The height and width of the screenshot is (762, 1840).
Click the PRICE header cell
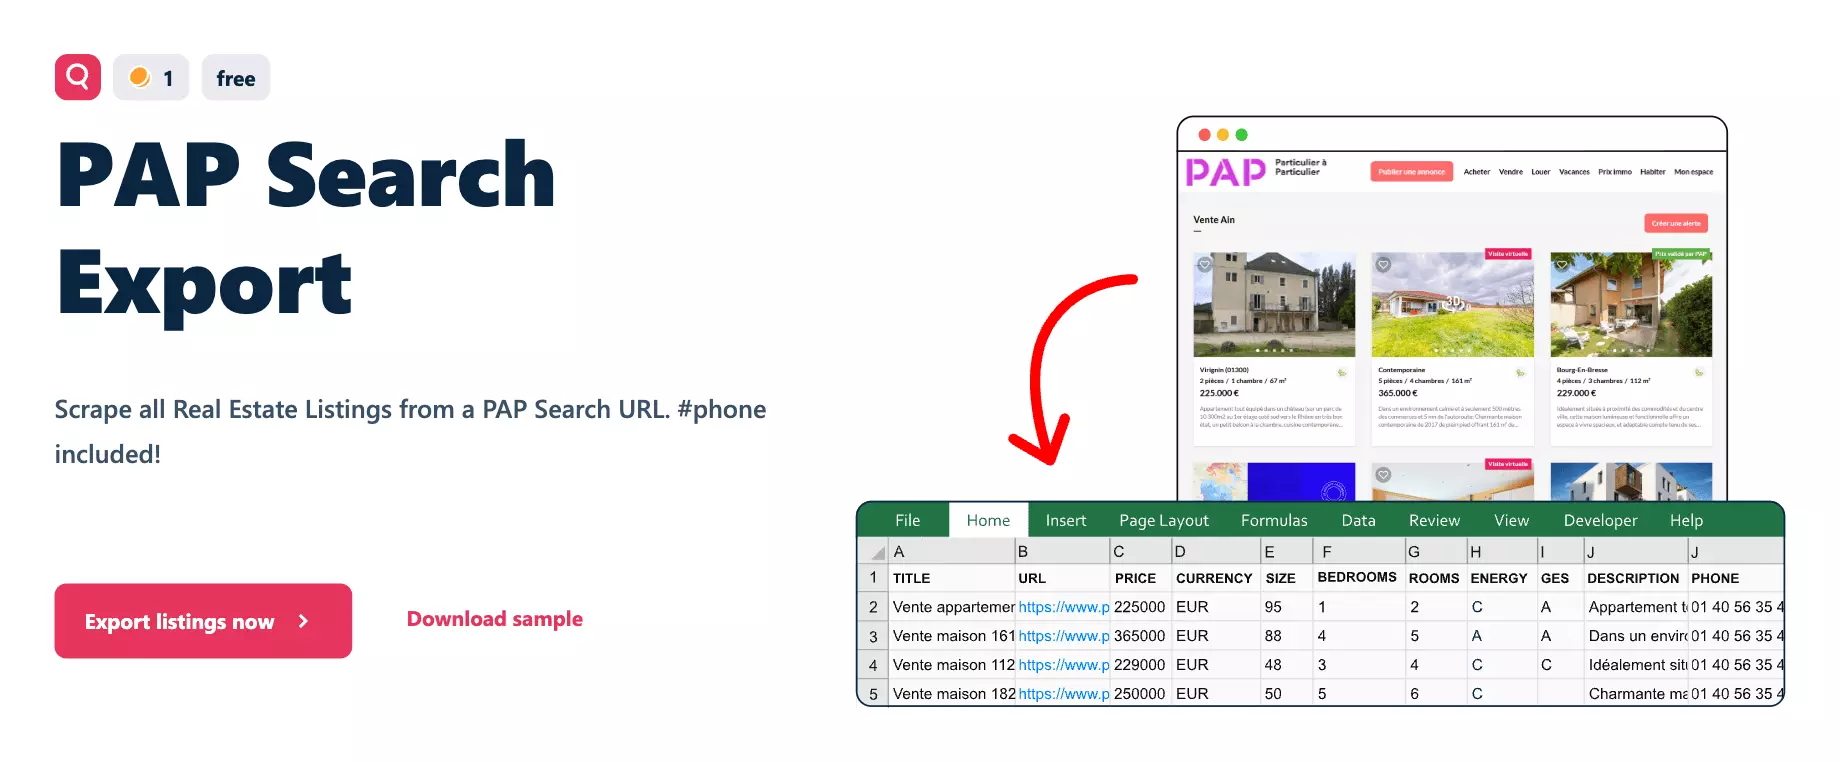[x=1140, y=578]
